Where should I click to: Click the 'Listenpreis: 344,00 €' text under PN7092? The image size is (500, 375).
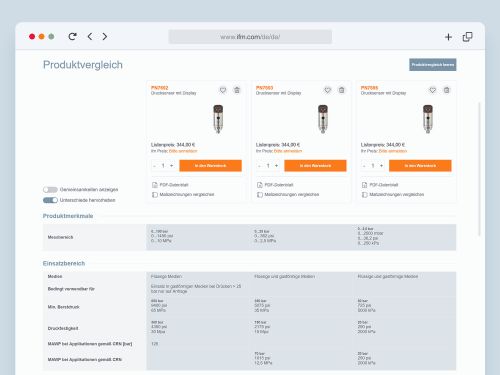(x=173, y=145)
